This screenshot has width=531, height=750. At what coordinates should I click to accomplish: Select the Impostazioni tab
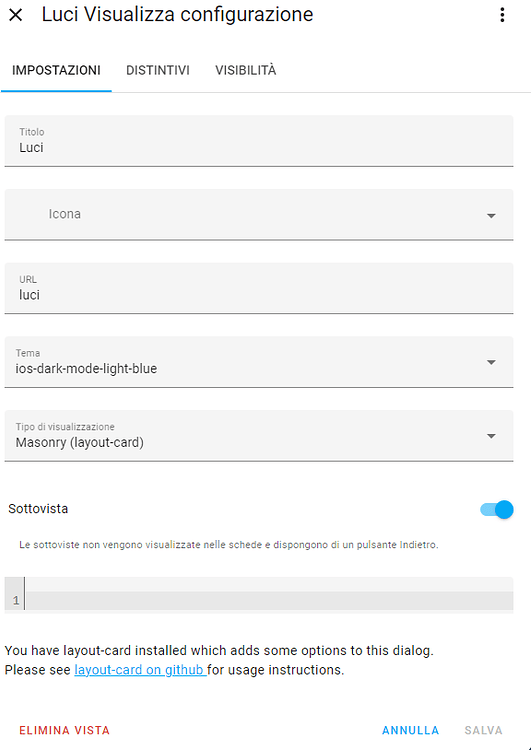[56, 70]
